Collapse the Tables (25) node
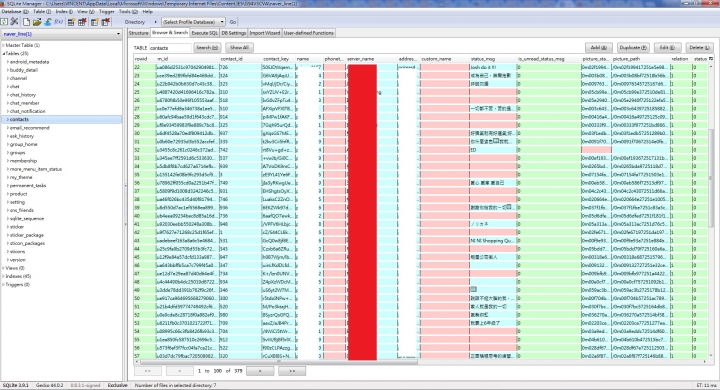 coord(3,54)
